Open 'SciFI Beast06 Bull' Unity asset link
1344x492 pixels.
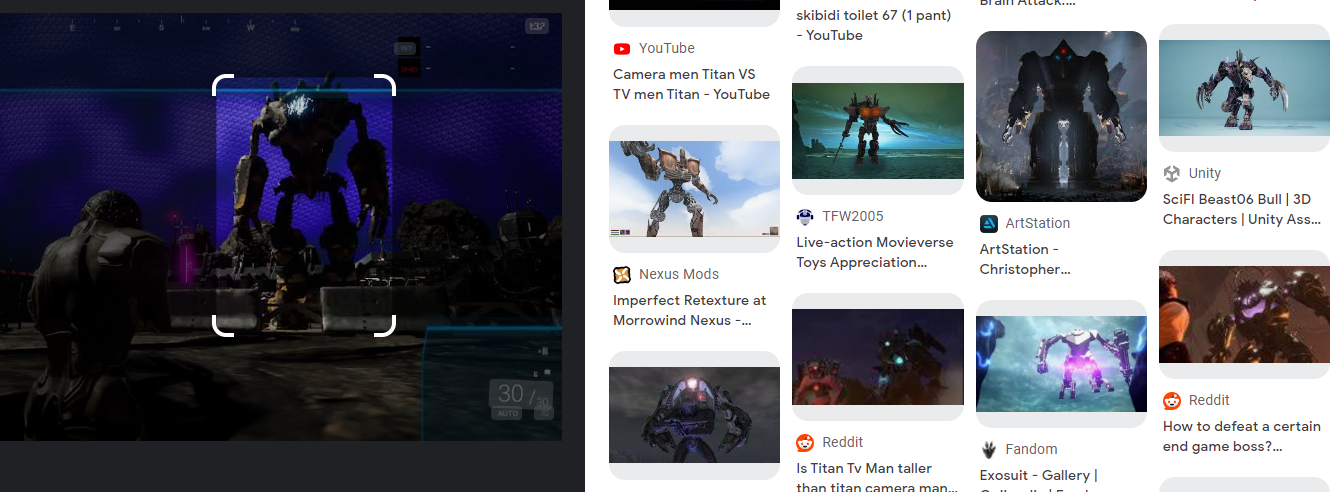(1242, 209)
